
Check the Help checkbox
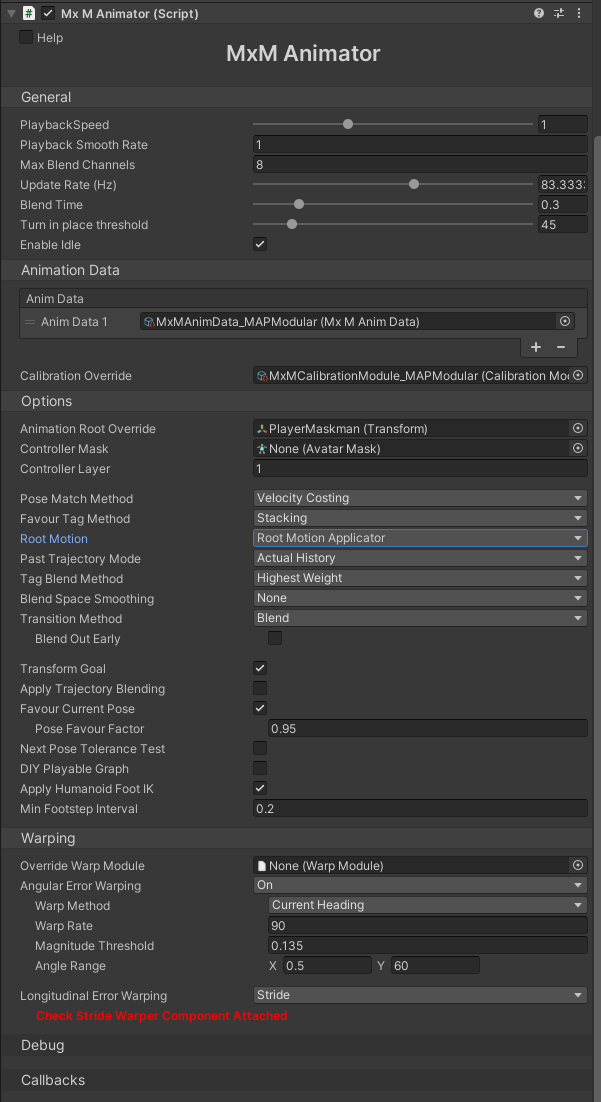27,37
